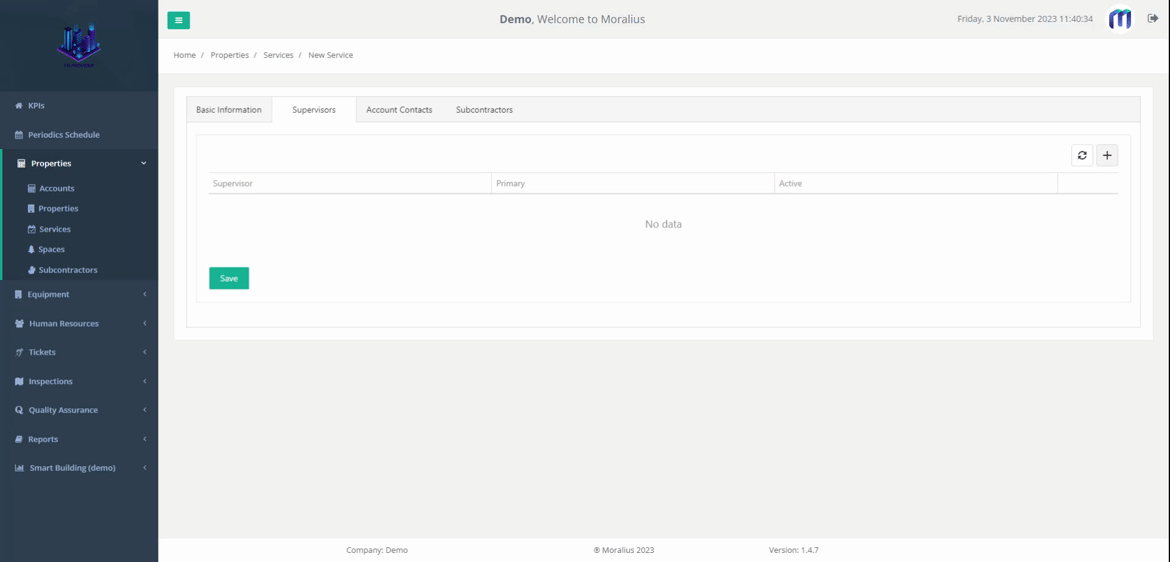Add a new supervisor with plus icon
Viewport: 1170px width, 562px height.
click(1107, 155)
